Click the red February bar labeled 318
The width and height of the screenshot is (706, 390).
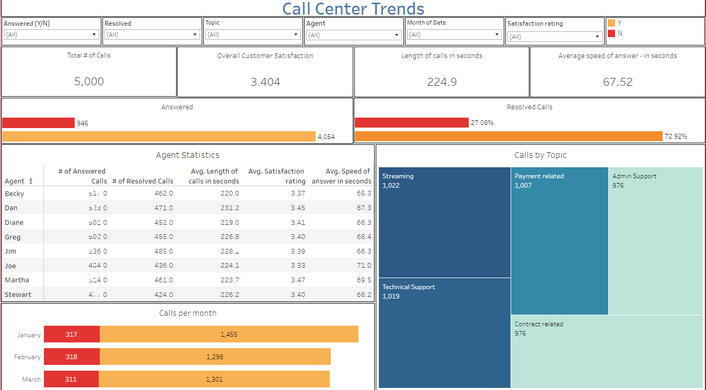tap(72, 357)
